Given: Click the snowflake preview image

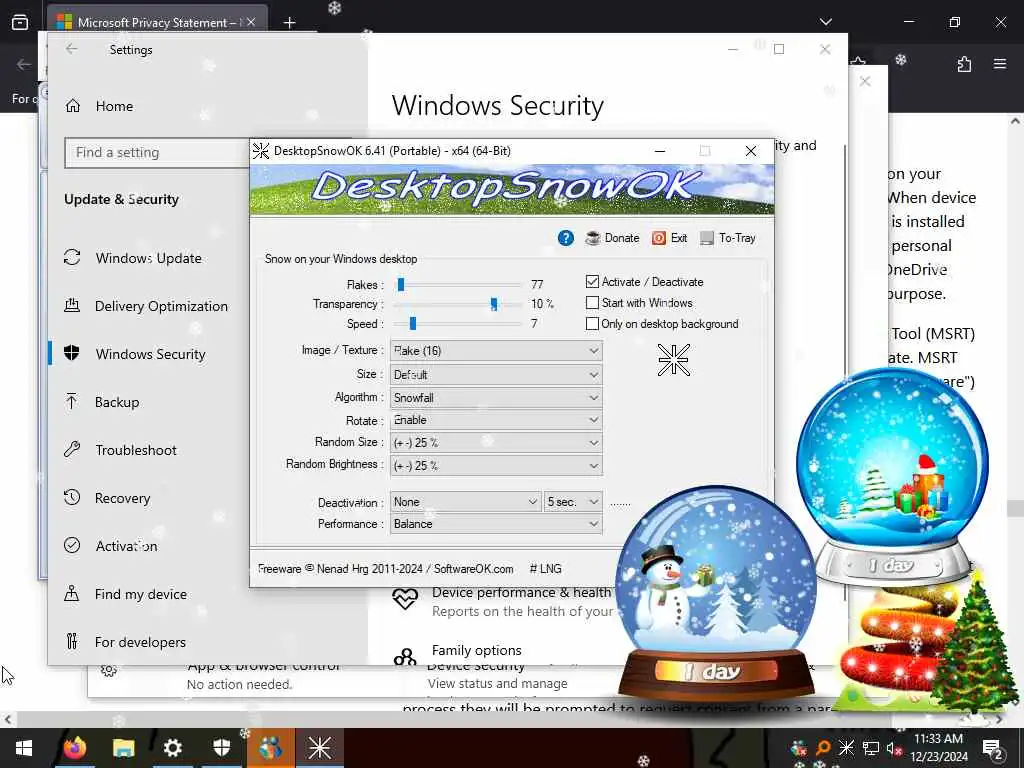Looking at the screenshot, I should tap(673, 360).
